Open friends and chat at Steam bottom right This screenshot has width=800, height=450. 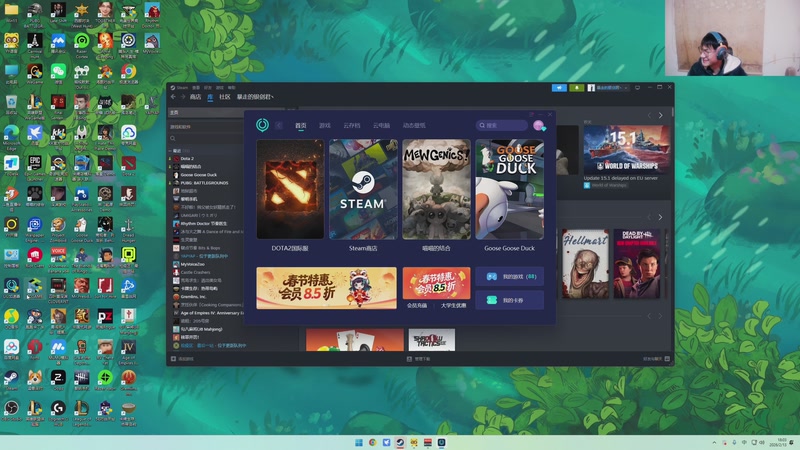pos(656,359)
